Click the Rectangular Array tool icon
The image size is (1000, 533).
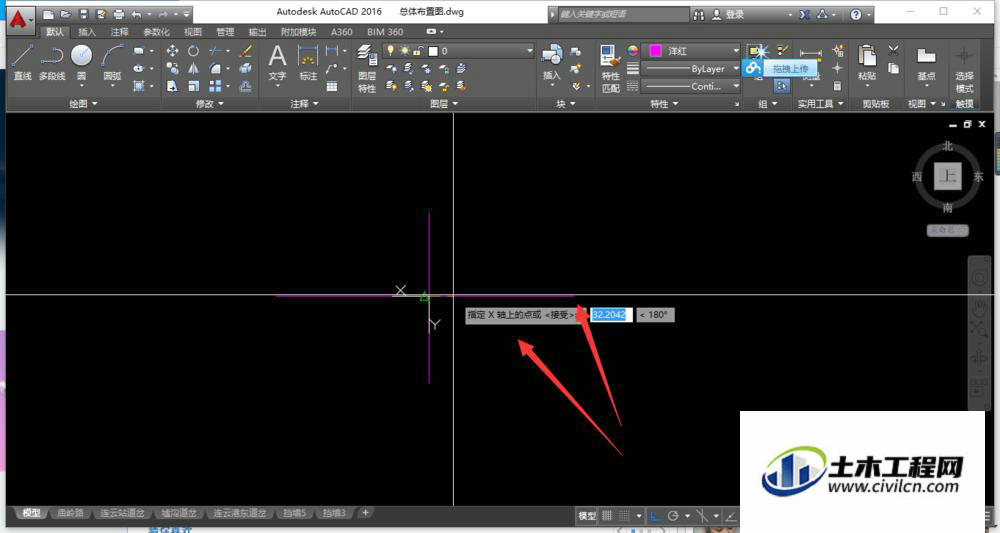pyautogui.click(x=215, y=85)
